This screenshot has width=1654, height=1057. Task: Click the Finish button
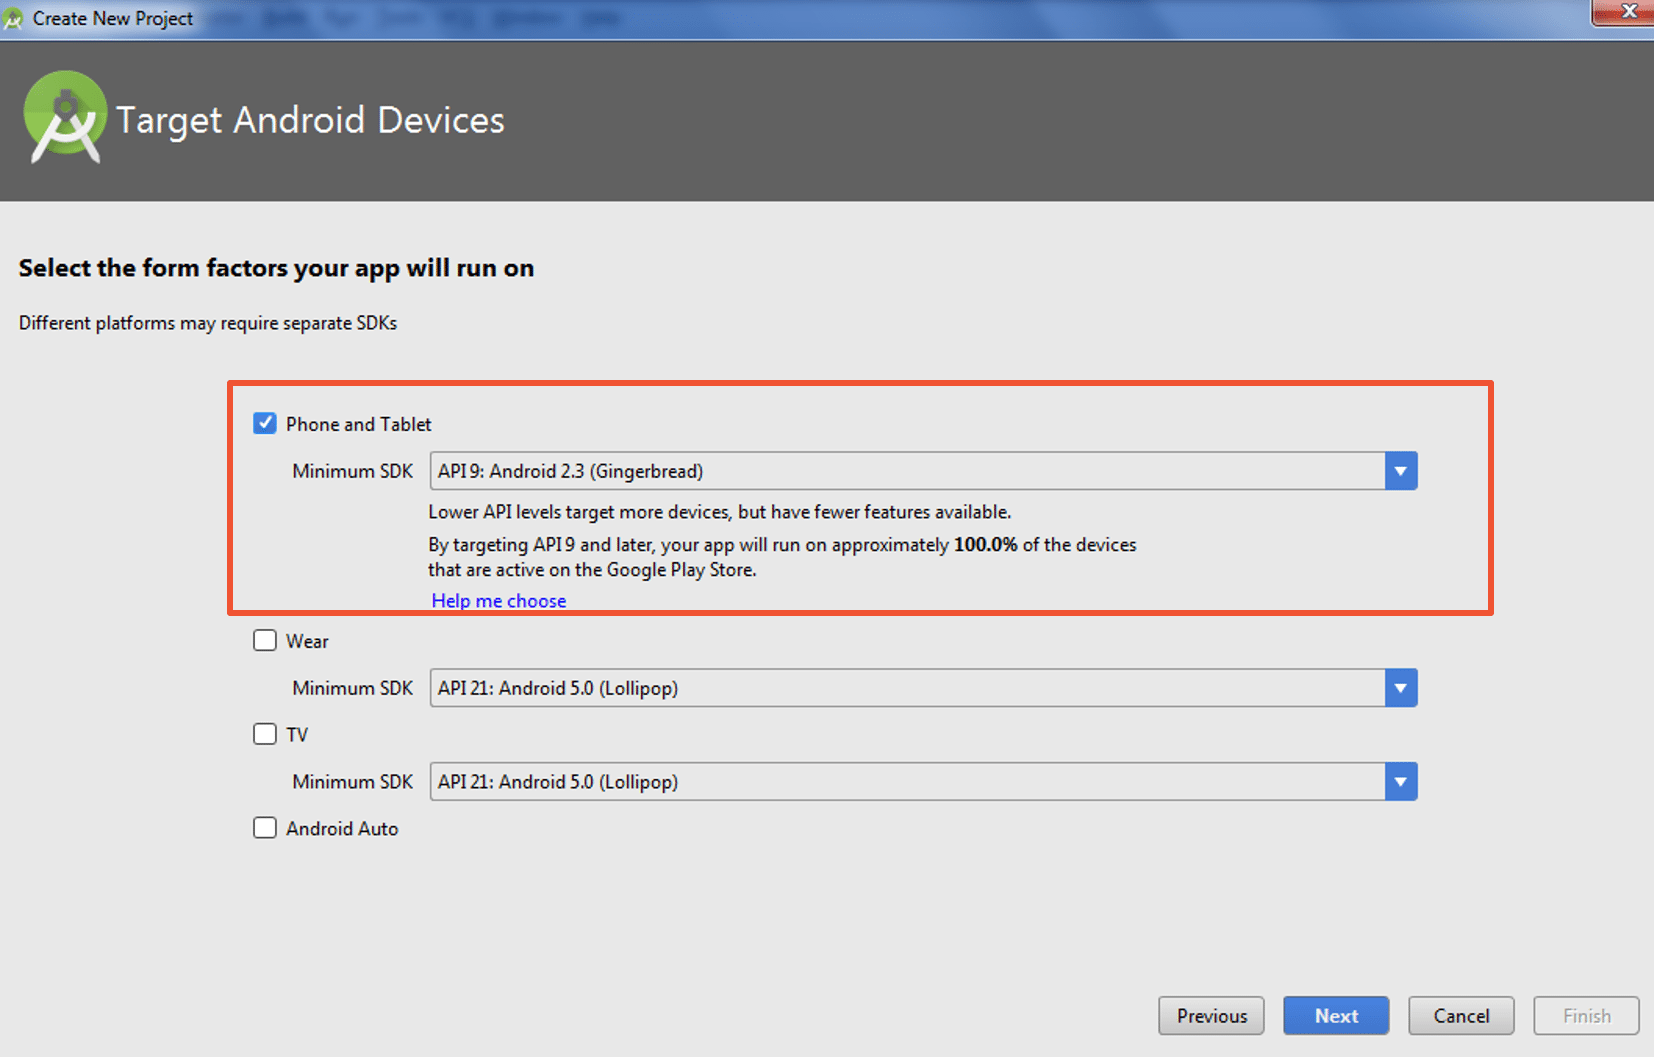click(x=1586, y=1015)
